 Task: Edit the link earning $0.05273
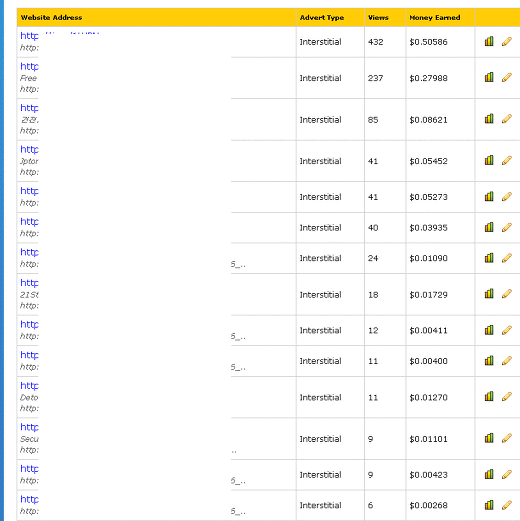[x=507, y=196]
